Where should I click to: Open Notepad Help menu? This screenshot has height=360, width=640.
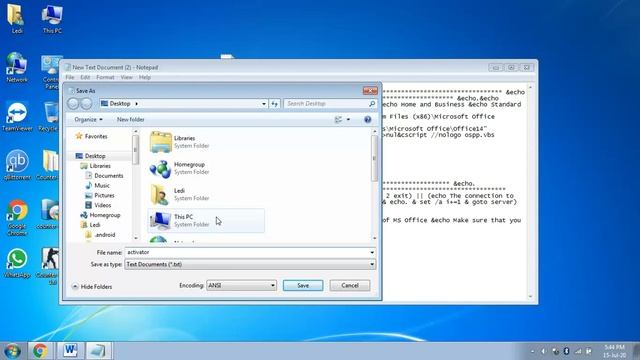[x=144, y=77]
